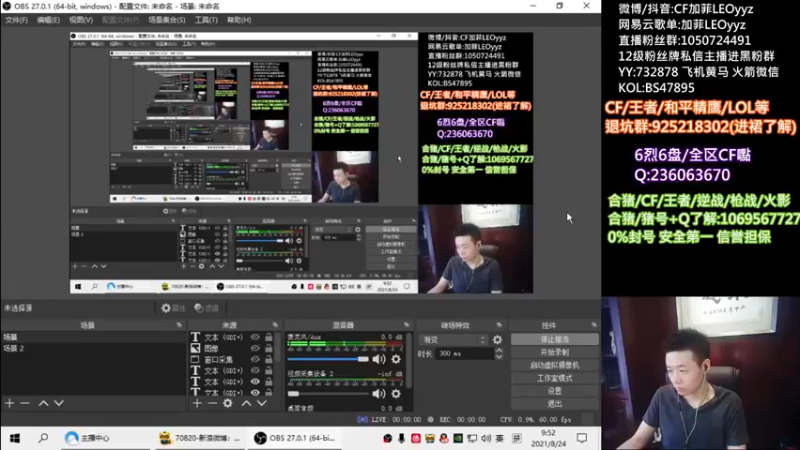
Task: Switch to 70820-新浪微博 taskbar window
Action: [199, 438]
